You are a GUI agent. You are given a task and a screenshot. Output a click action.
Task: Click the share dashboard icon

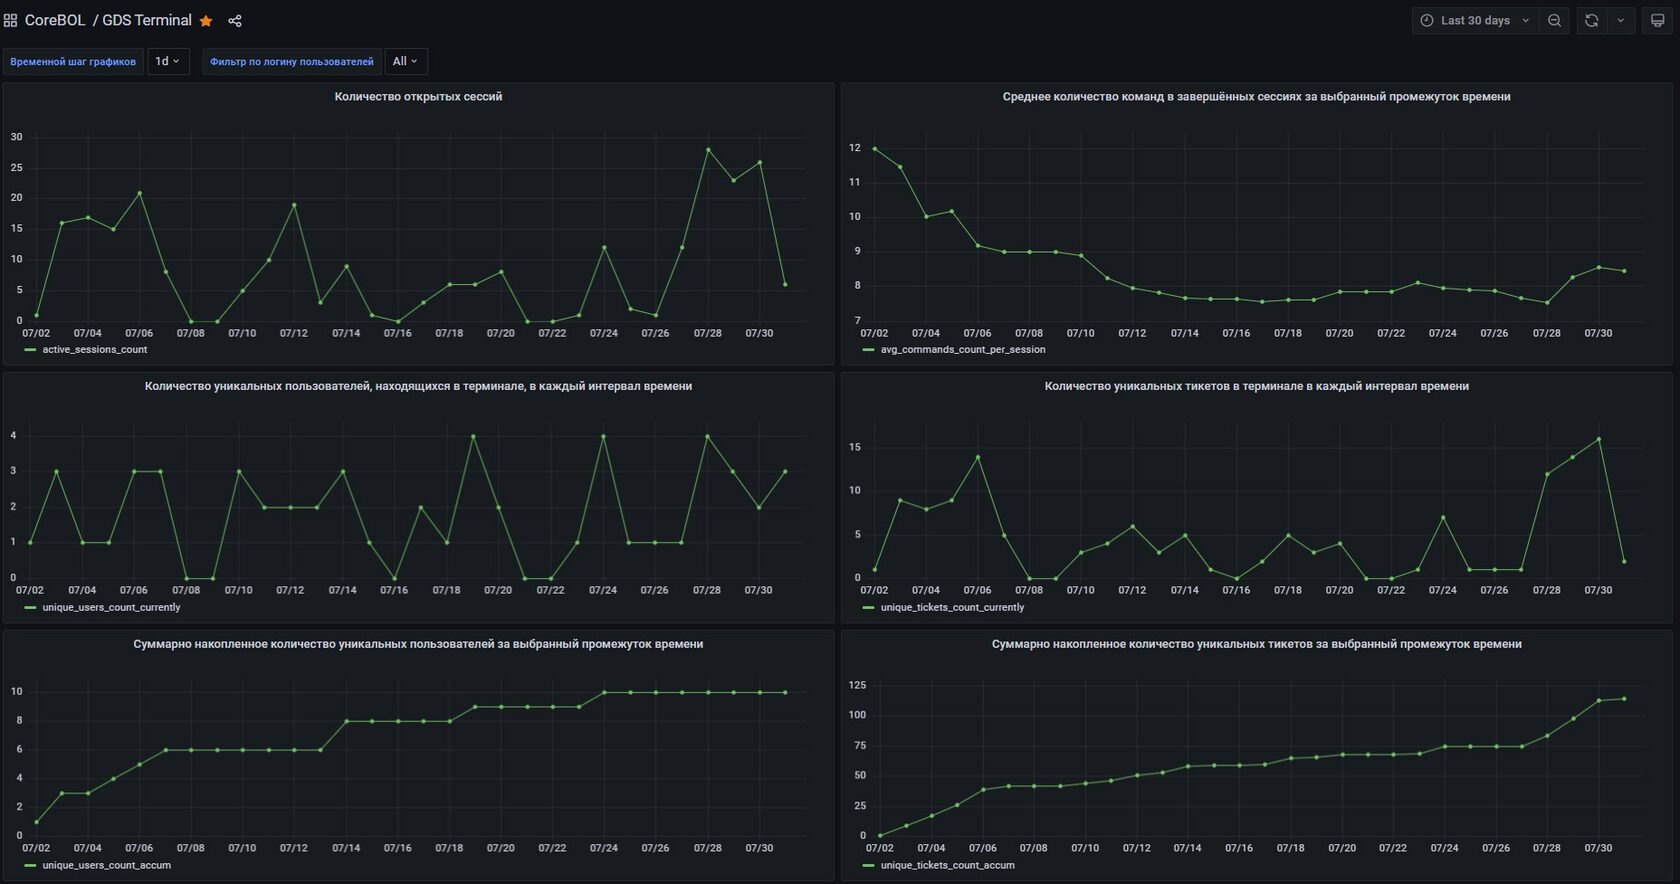click(x=235, y=21)
